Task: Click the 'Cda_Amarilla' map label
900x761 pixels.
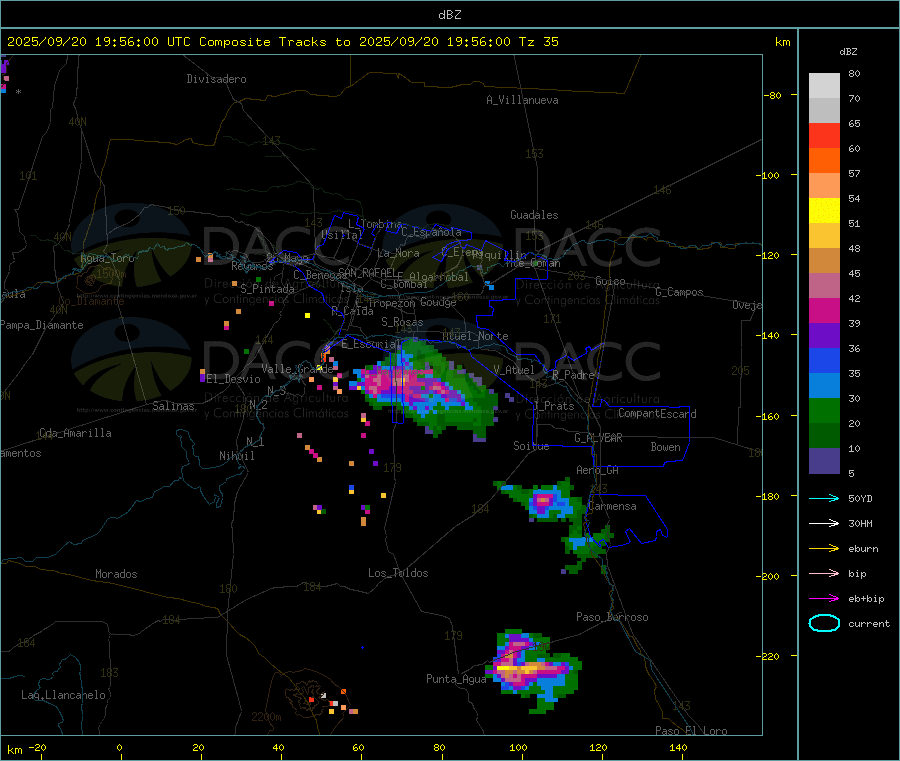Action: tap(75, 433)
